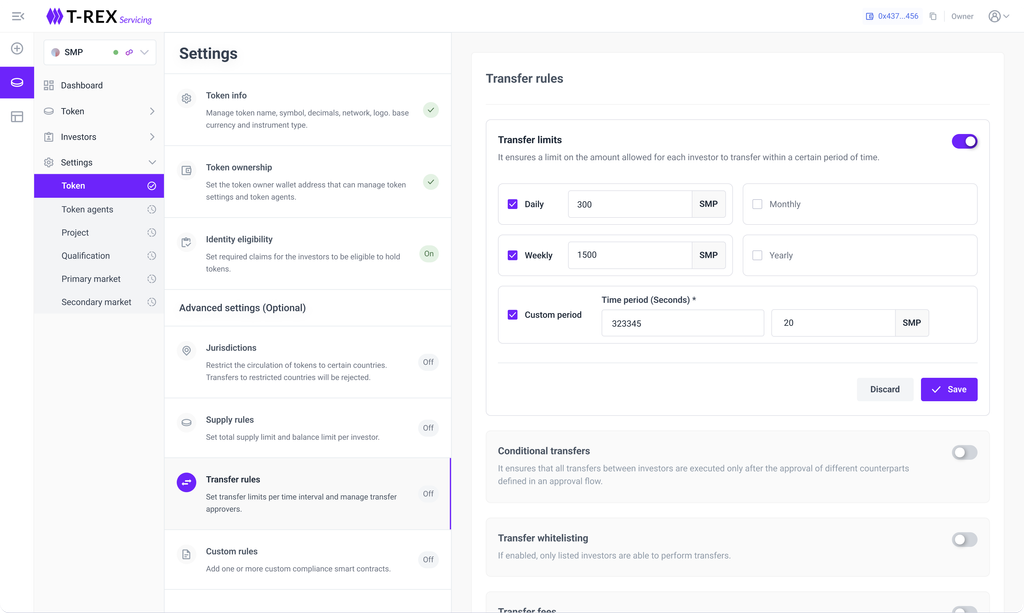The height and width of the screenshot is (613, 1024).
Task: Check the Monthly limit checkbox
Action: (757, 204)
